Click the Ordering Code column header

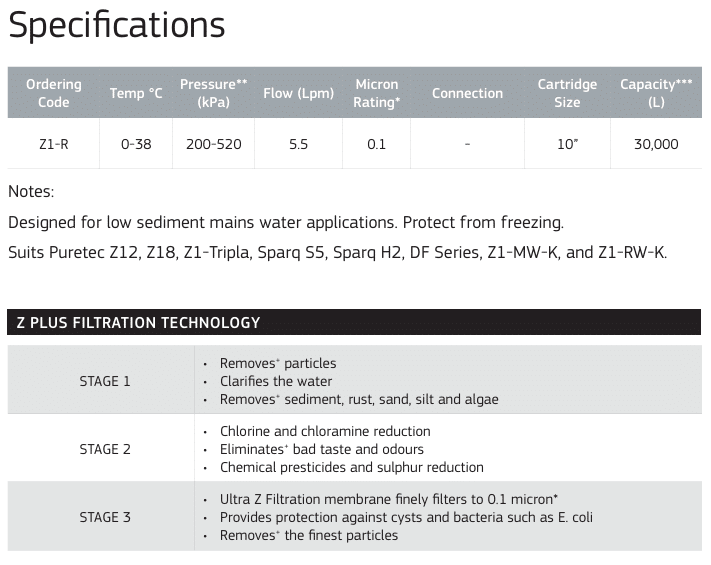point(54,93)
